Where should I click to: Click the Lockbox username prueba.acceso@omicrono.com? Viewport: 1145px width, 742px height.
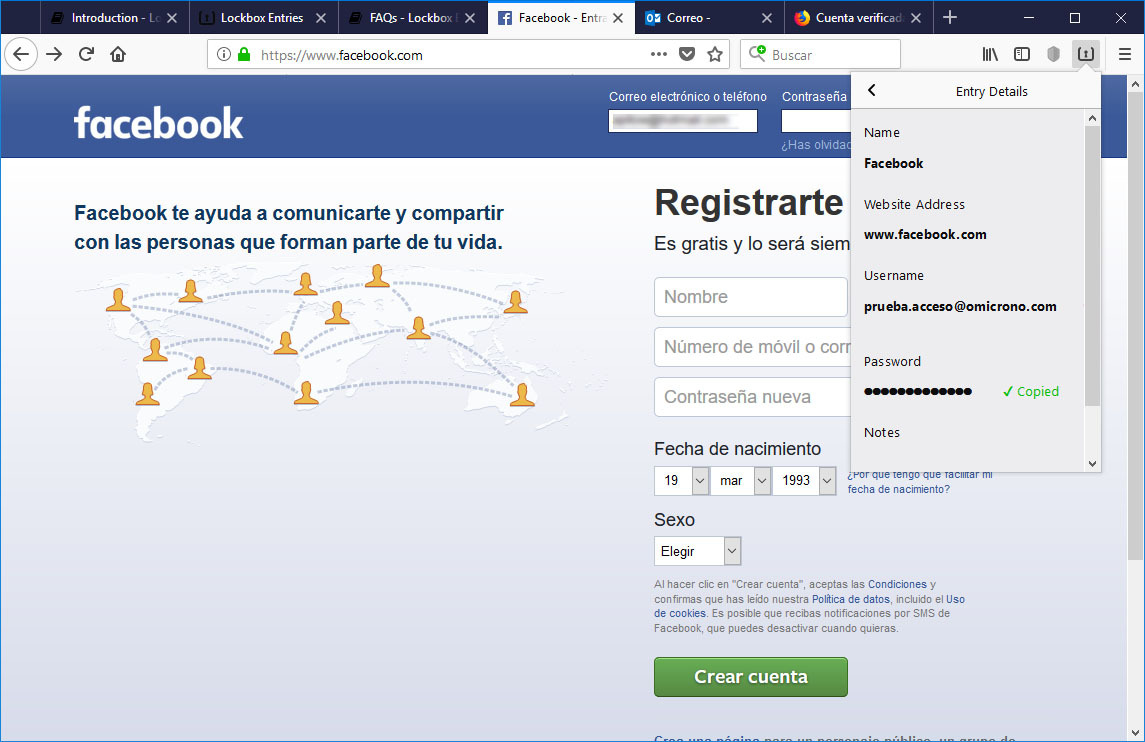[960, 307]
